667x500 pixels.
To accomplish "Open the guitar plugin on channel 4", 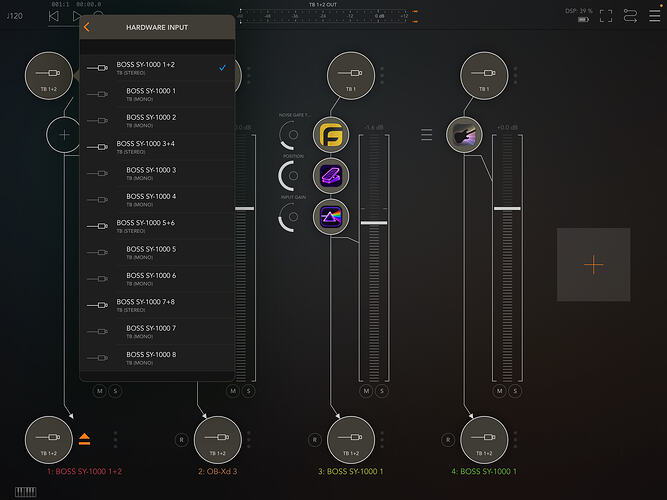I will (464, 135).
